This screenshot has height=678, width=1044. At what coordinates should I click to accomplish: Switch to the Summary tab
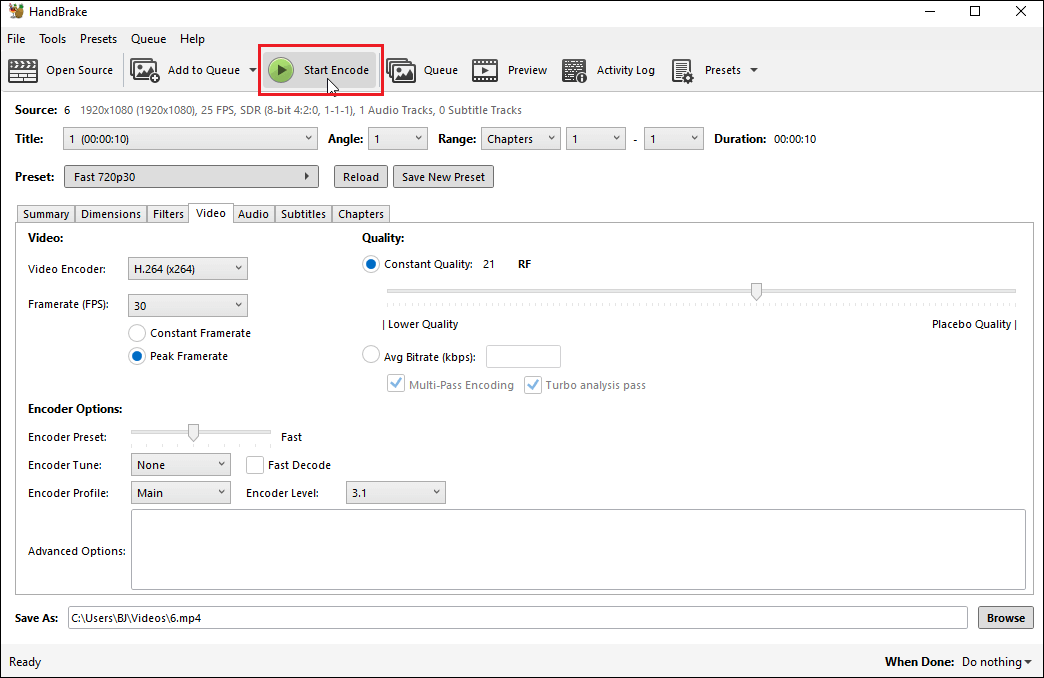[46, 214]
